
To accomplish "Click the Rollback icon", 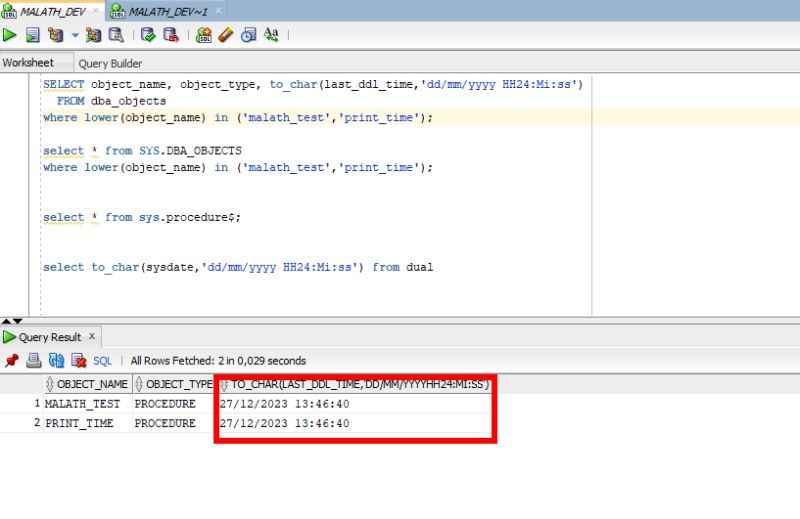I will [171, 35].
